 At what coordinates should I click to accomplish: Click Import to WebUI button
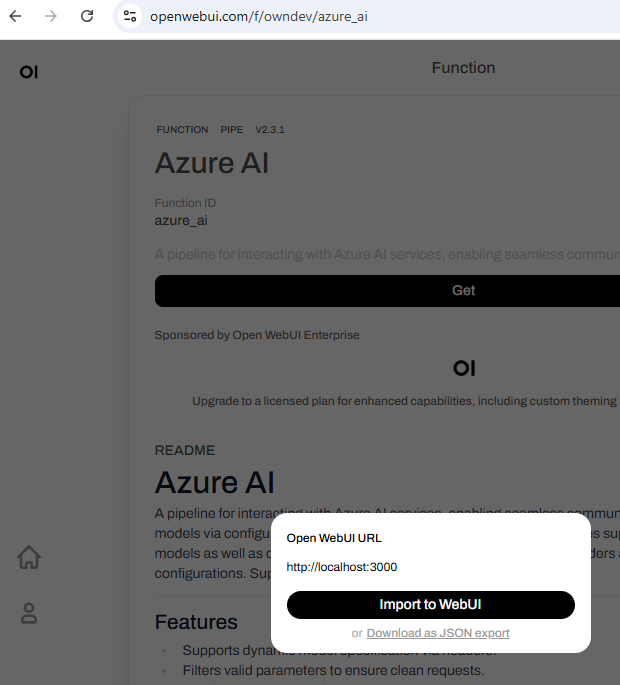coord(430,605)
